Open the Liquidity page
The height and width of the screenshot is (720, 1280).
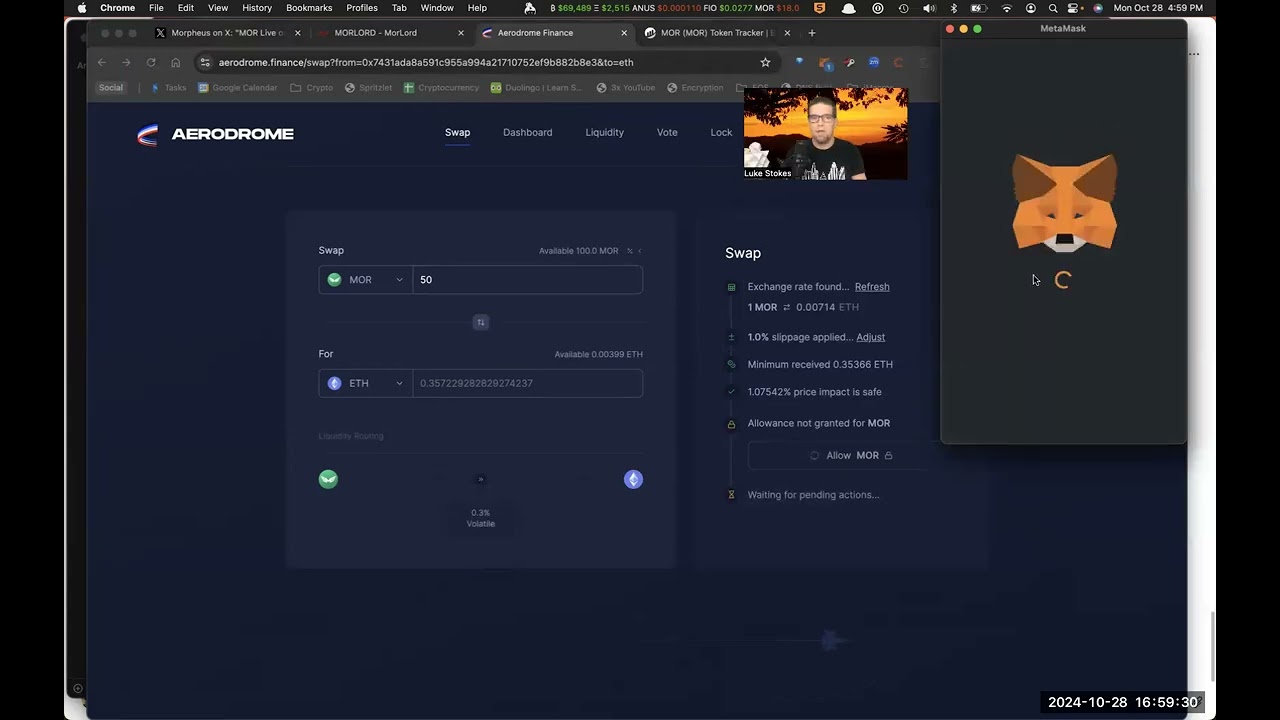tap(604, 132)
